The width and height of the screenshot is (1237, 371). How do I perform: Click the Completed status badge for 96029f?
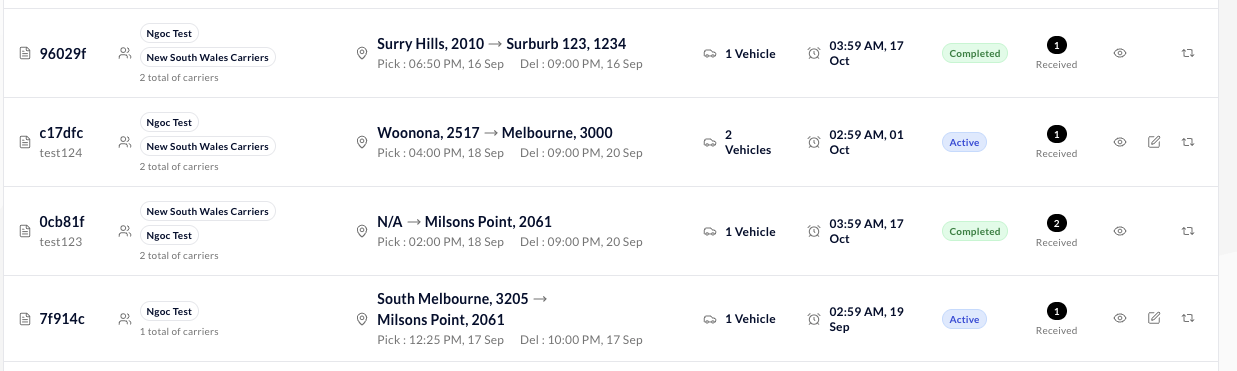pyautogui.click(x=975, y=54)
